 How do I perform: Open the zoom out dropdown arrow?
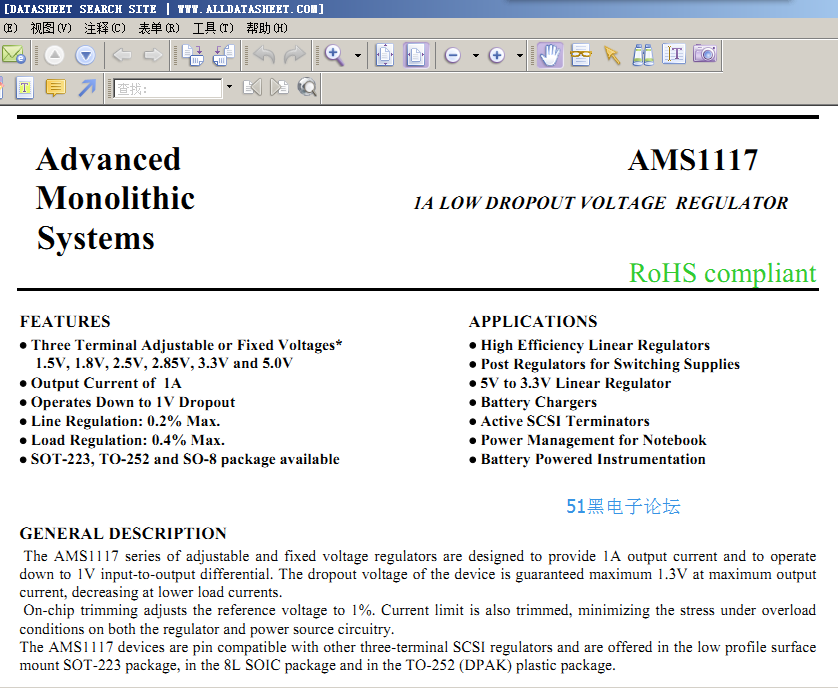476,55
